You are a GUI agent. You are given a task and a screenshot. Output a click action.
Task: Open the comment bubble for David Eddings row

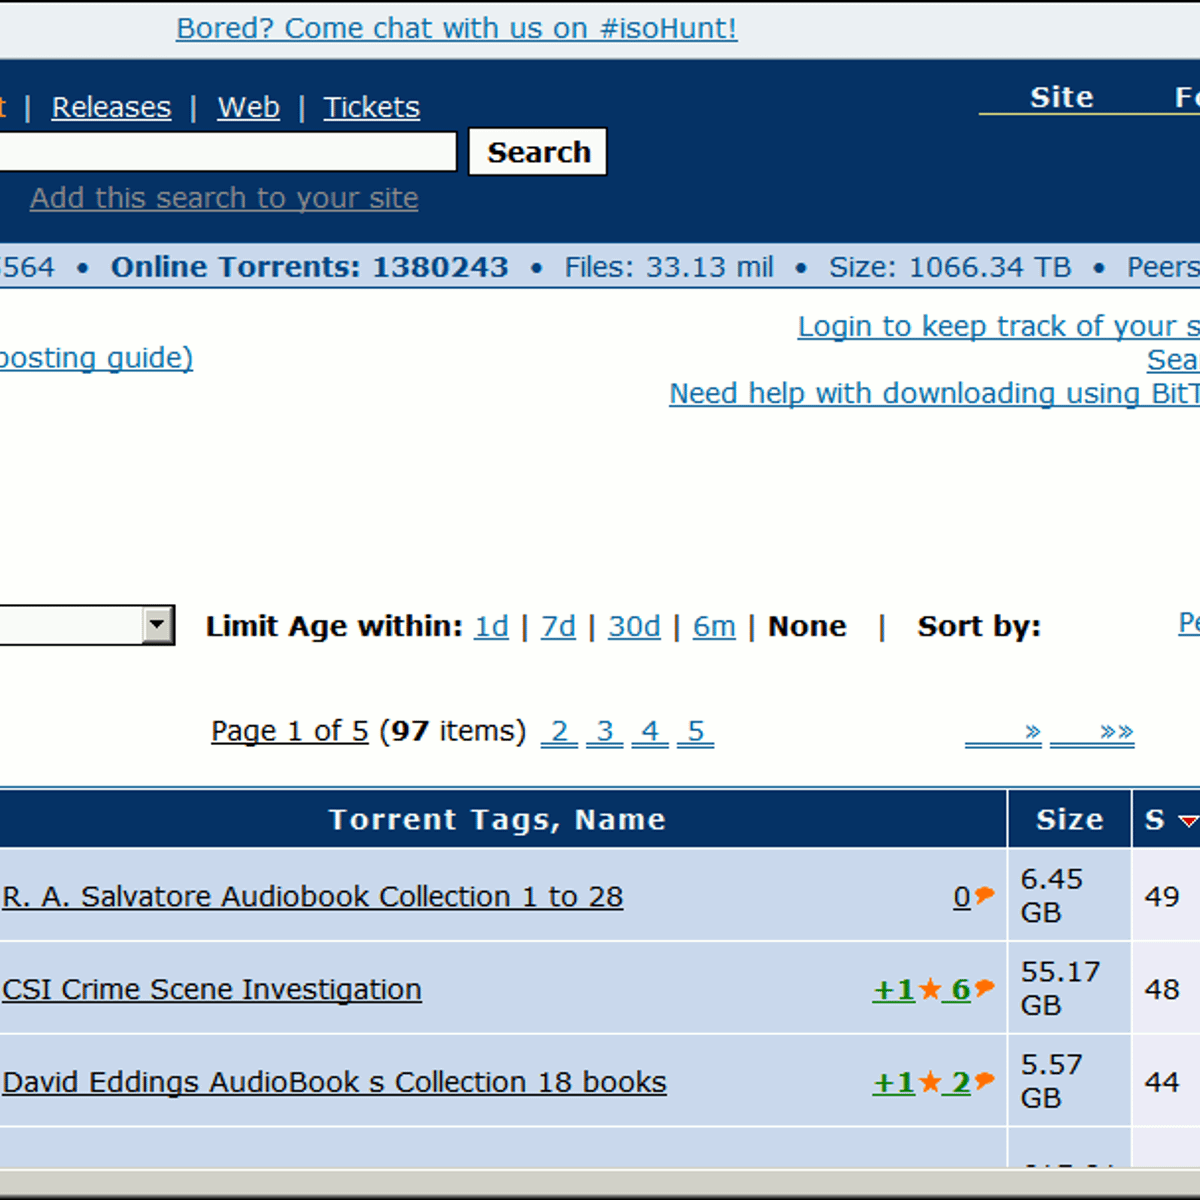[984, 1080]
